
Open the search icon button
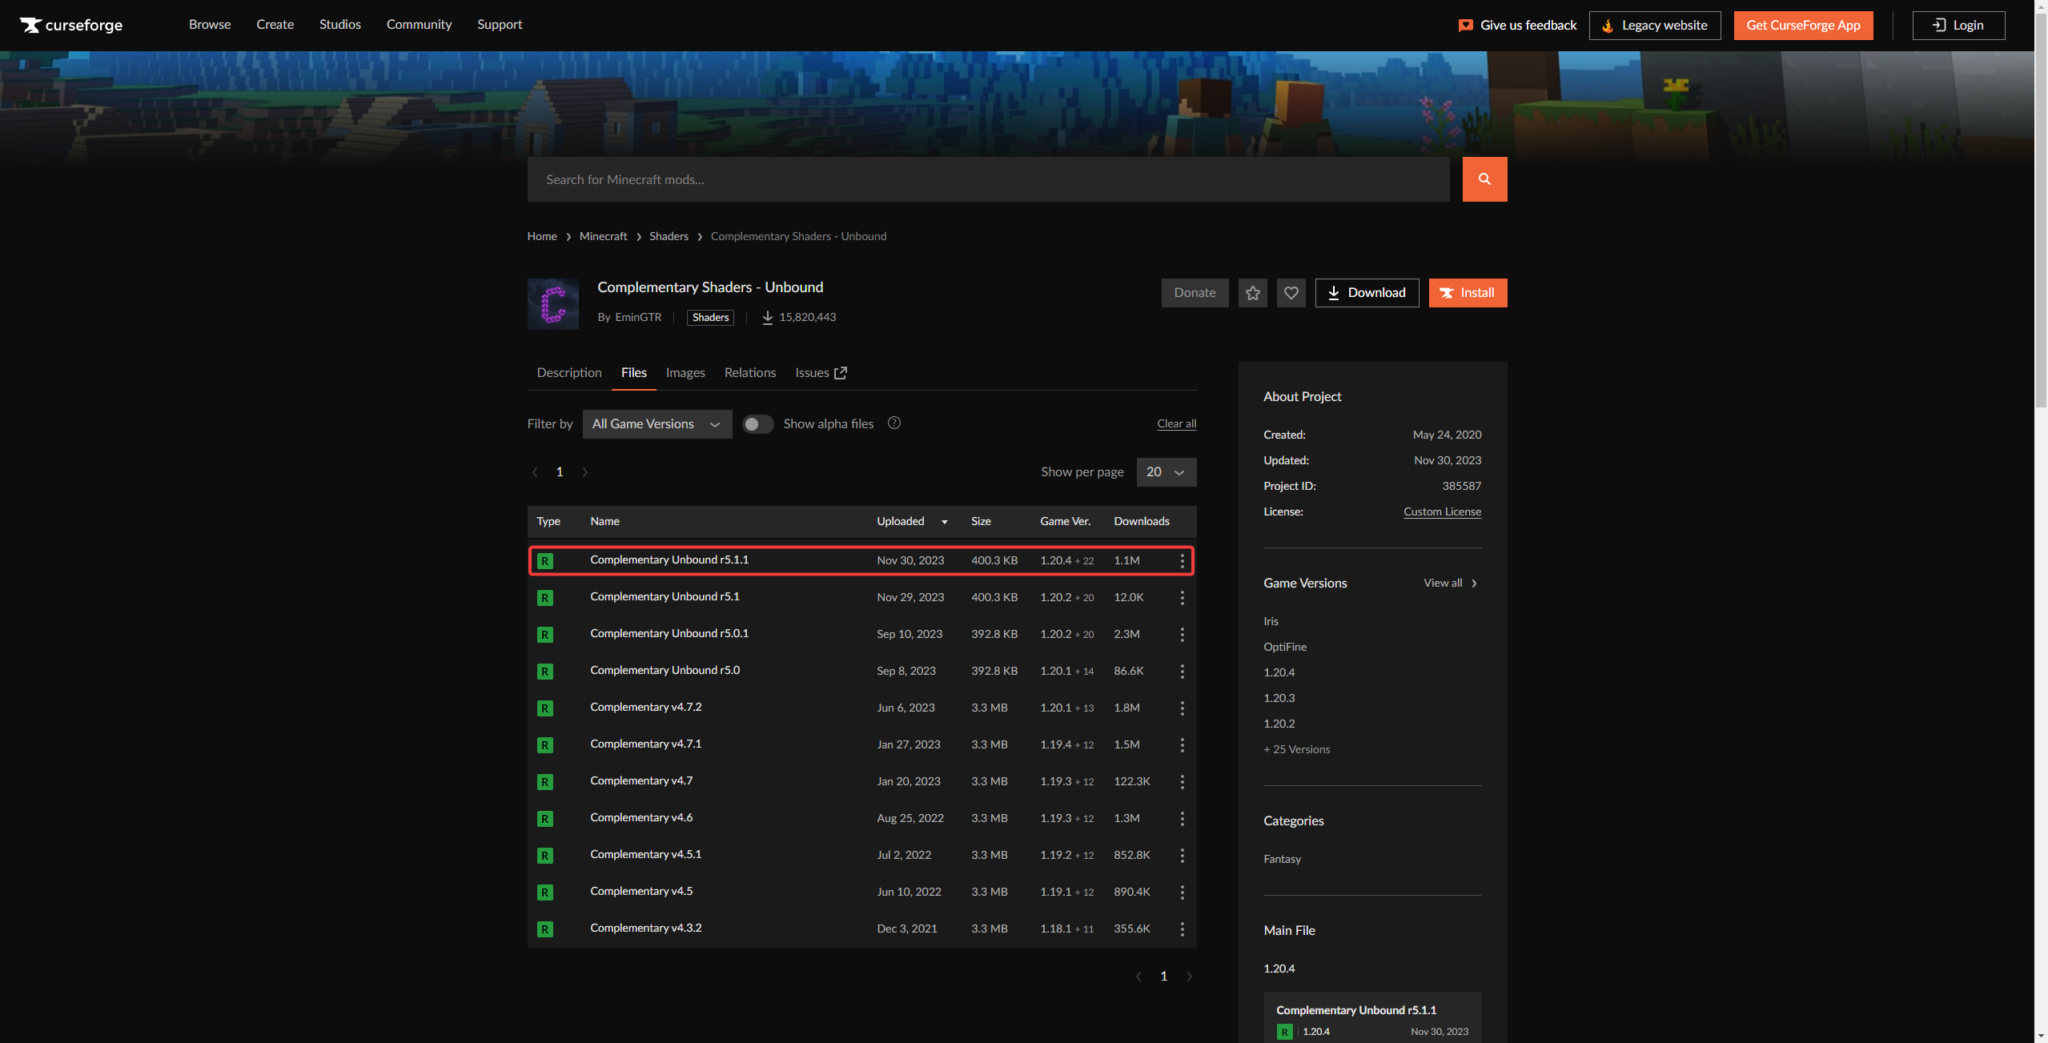coord(1484,179)
